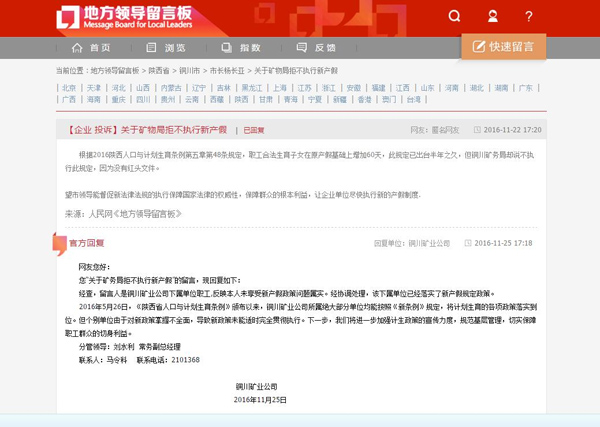The width and height of the screenshot is (600, 427).
Task: Click the clock icon next to 2016-11-25 17:18
Action: pos(468,243)
